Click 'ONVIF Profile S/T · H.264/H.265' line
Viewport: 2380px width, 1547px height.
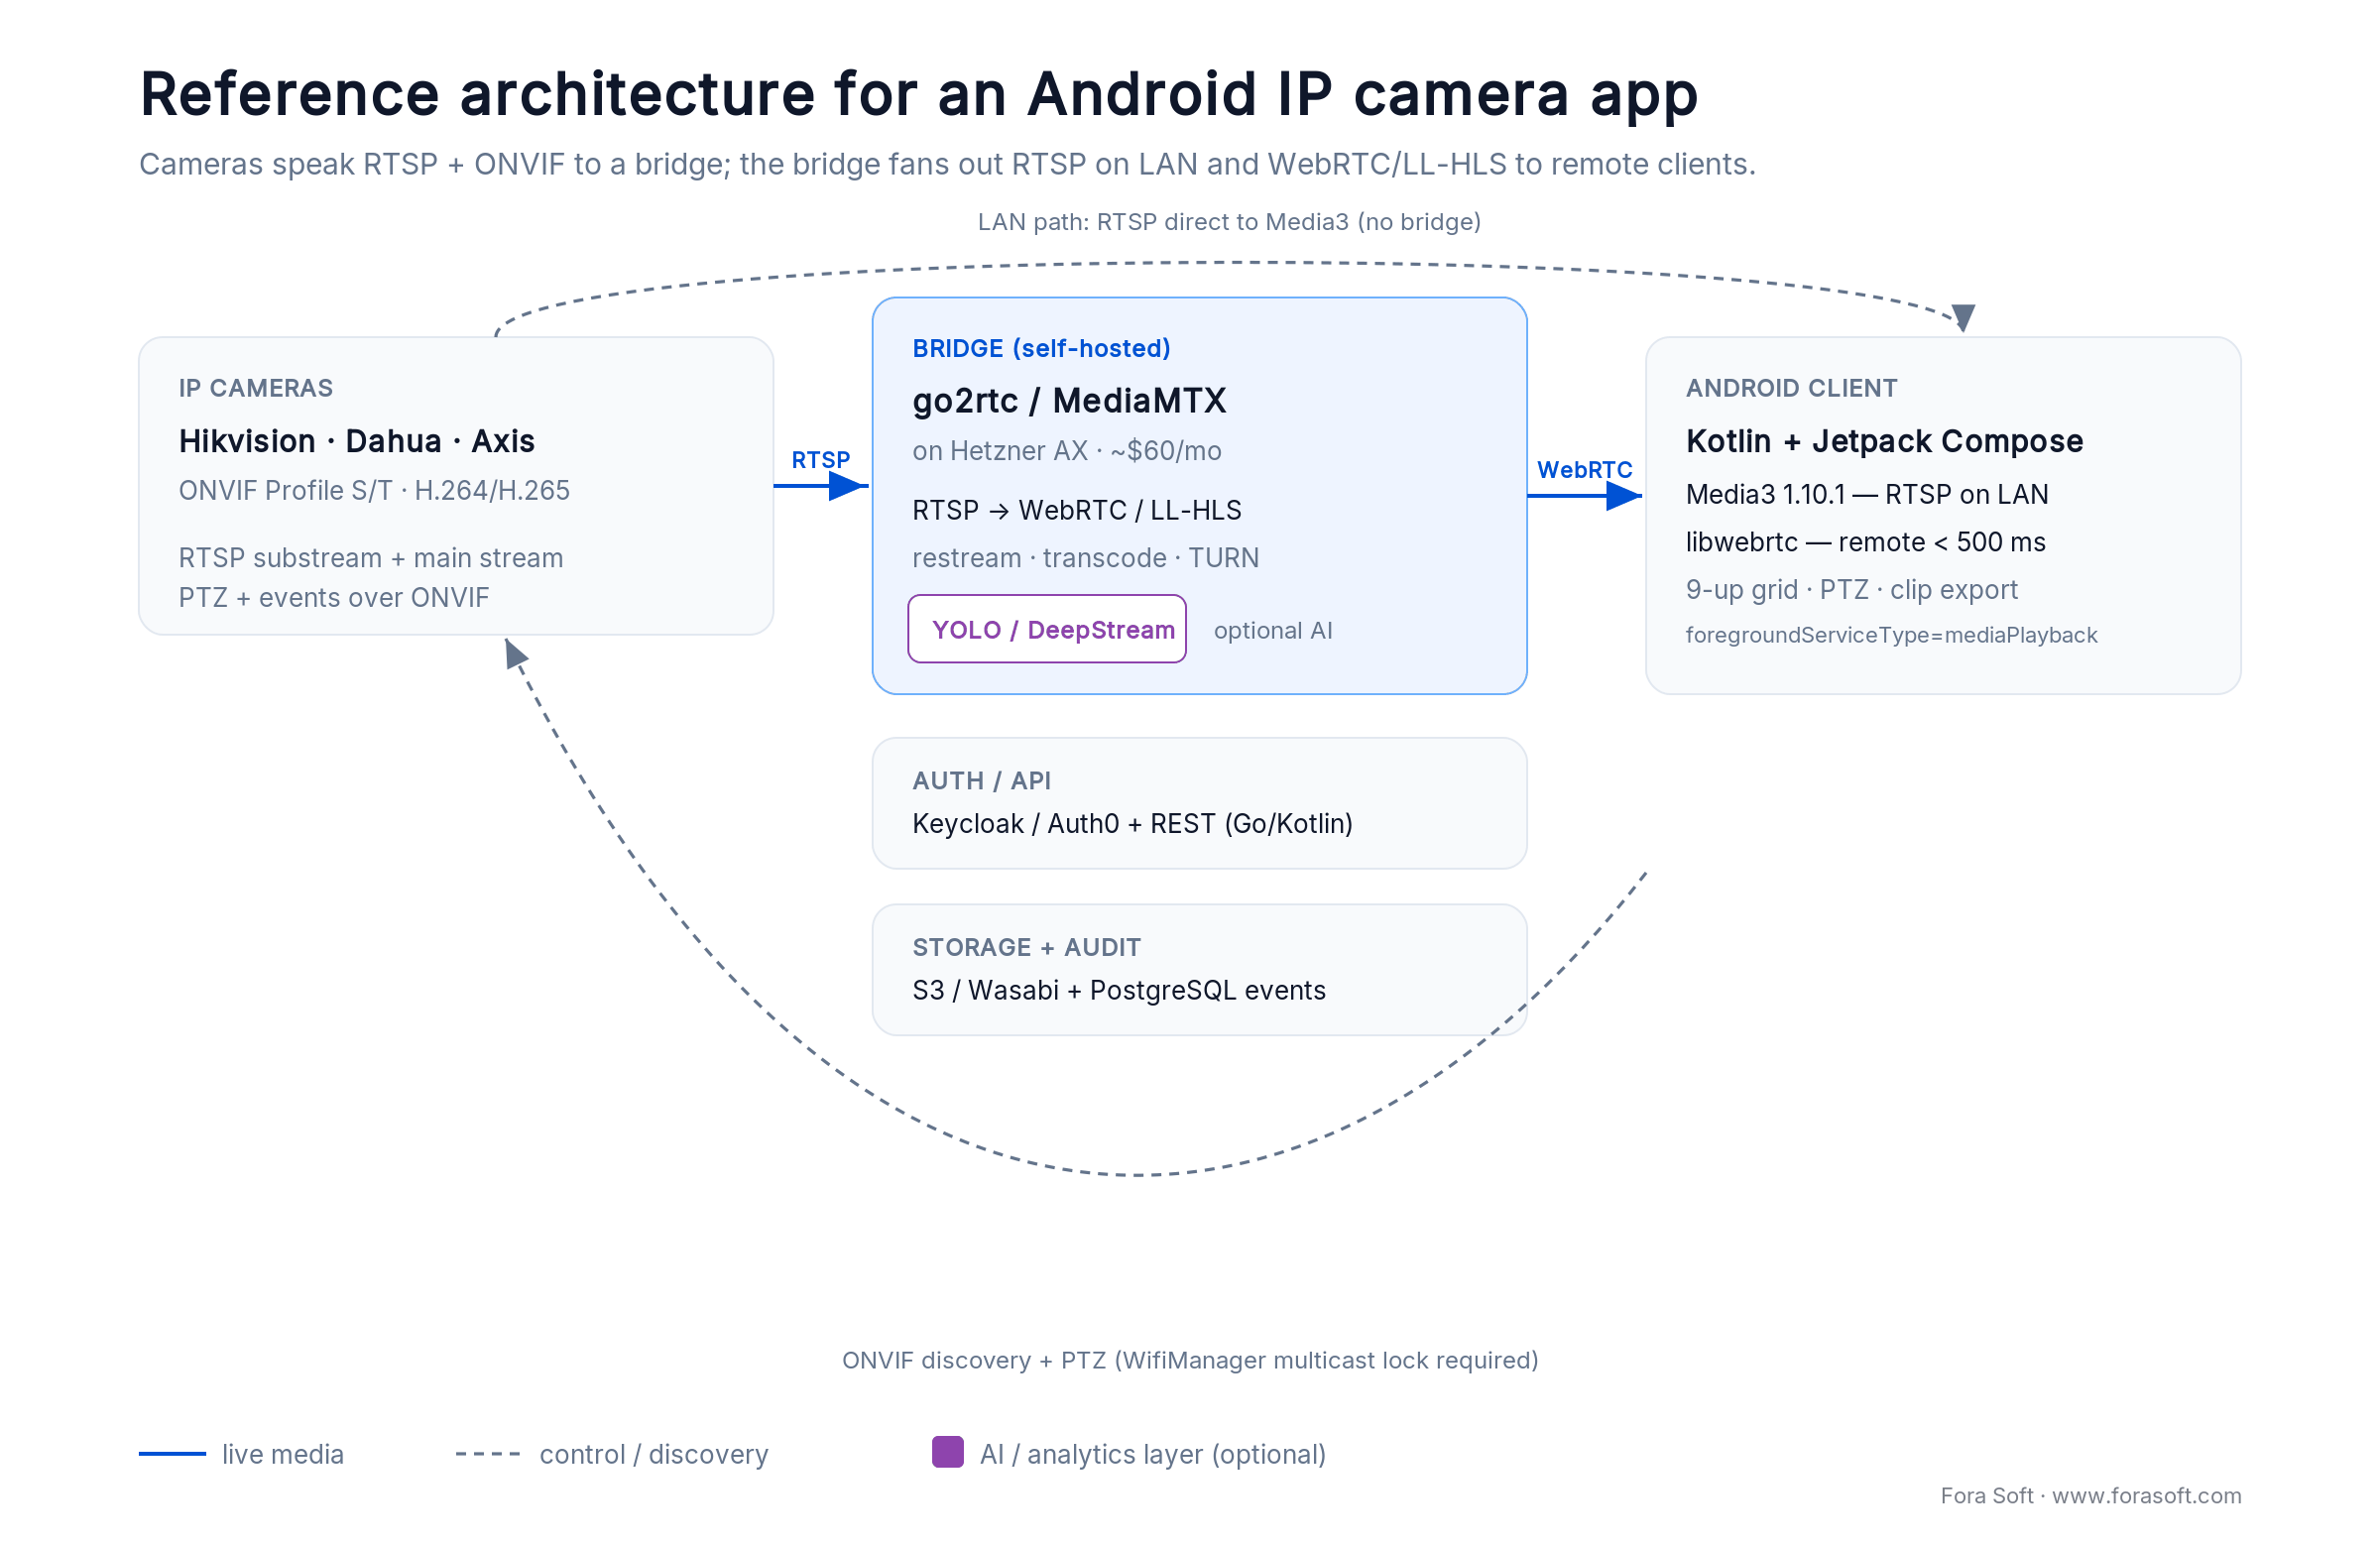374,491
